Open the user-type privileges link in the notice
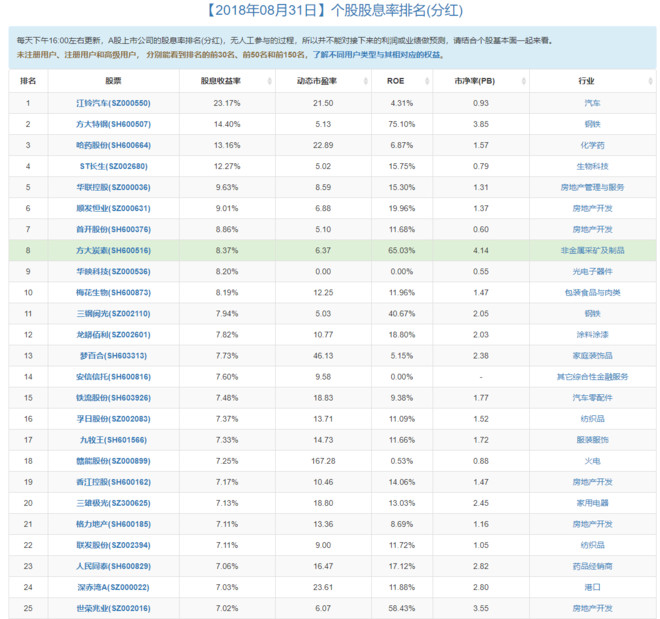 coord(378,55)
